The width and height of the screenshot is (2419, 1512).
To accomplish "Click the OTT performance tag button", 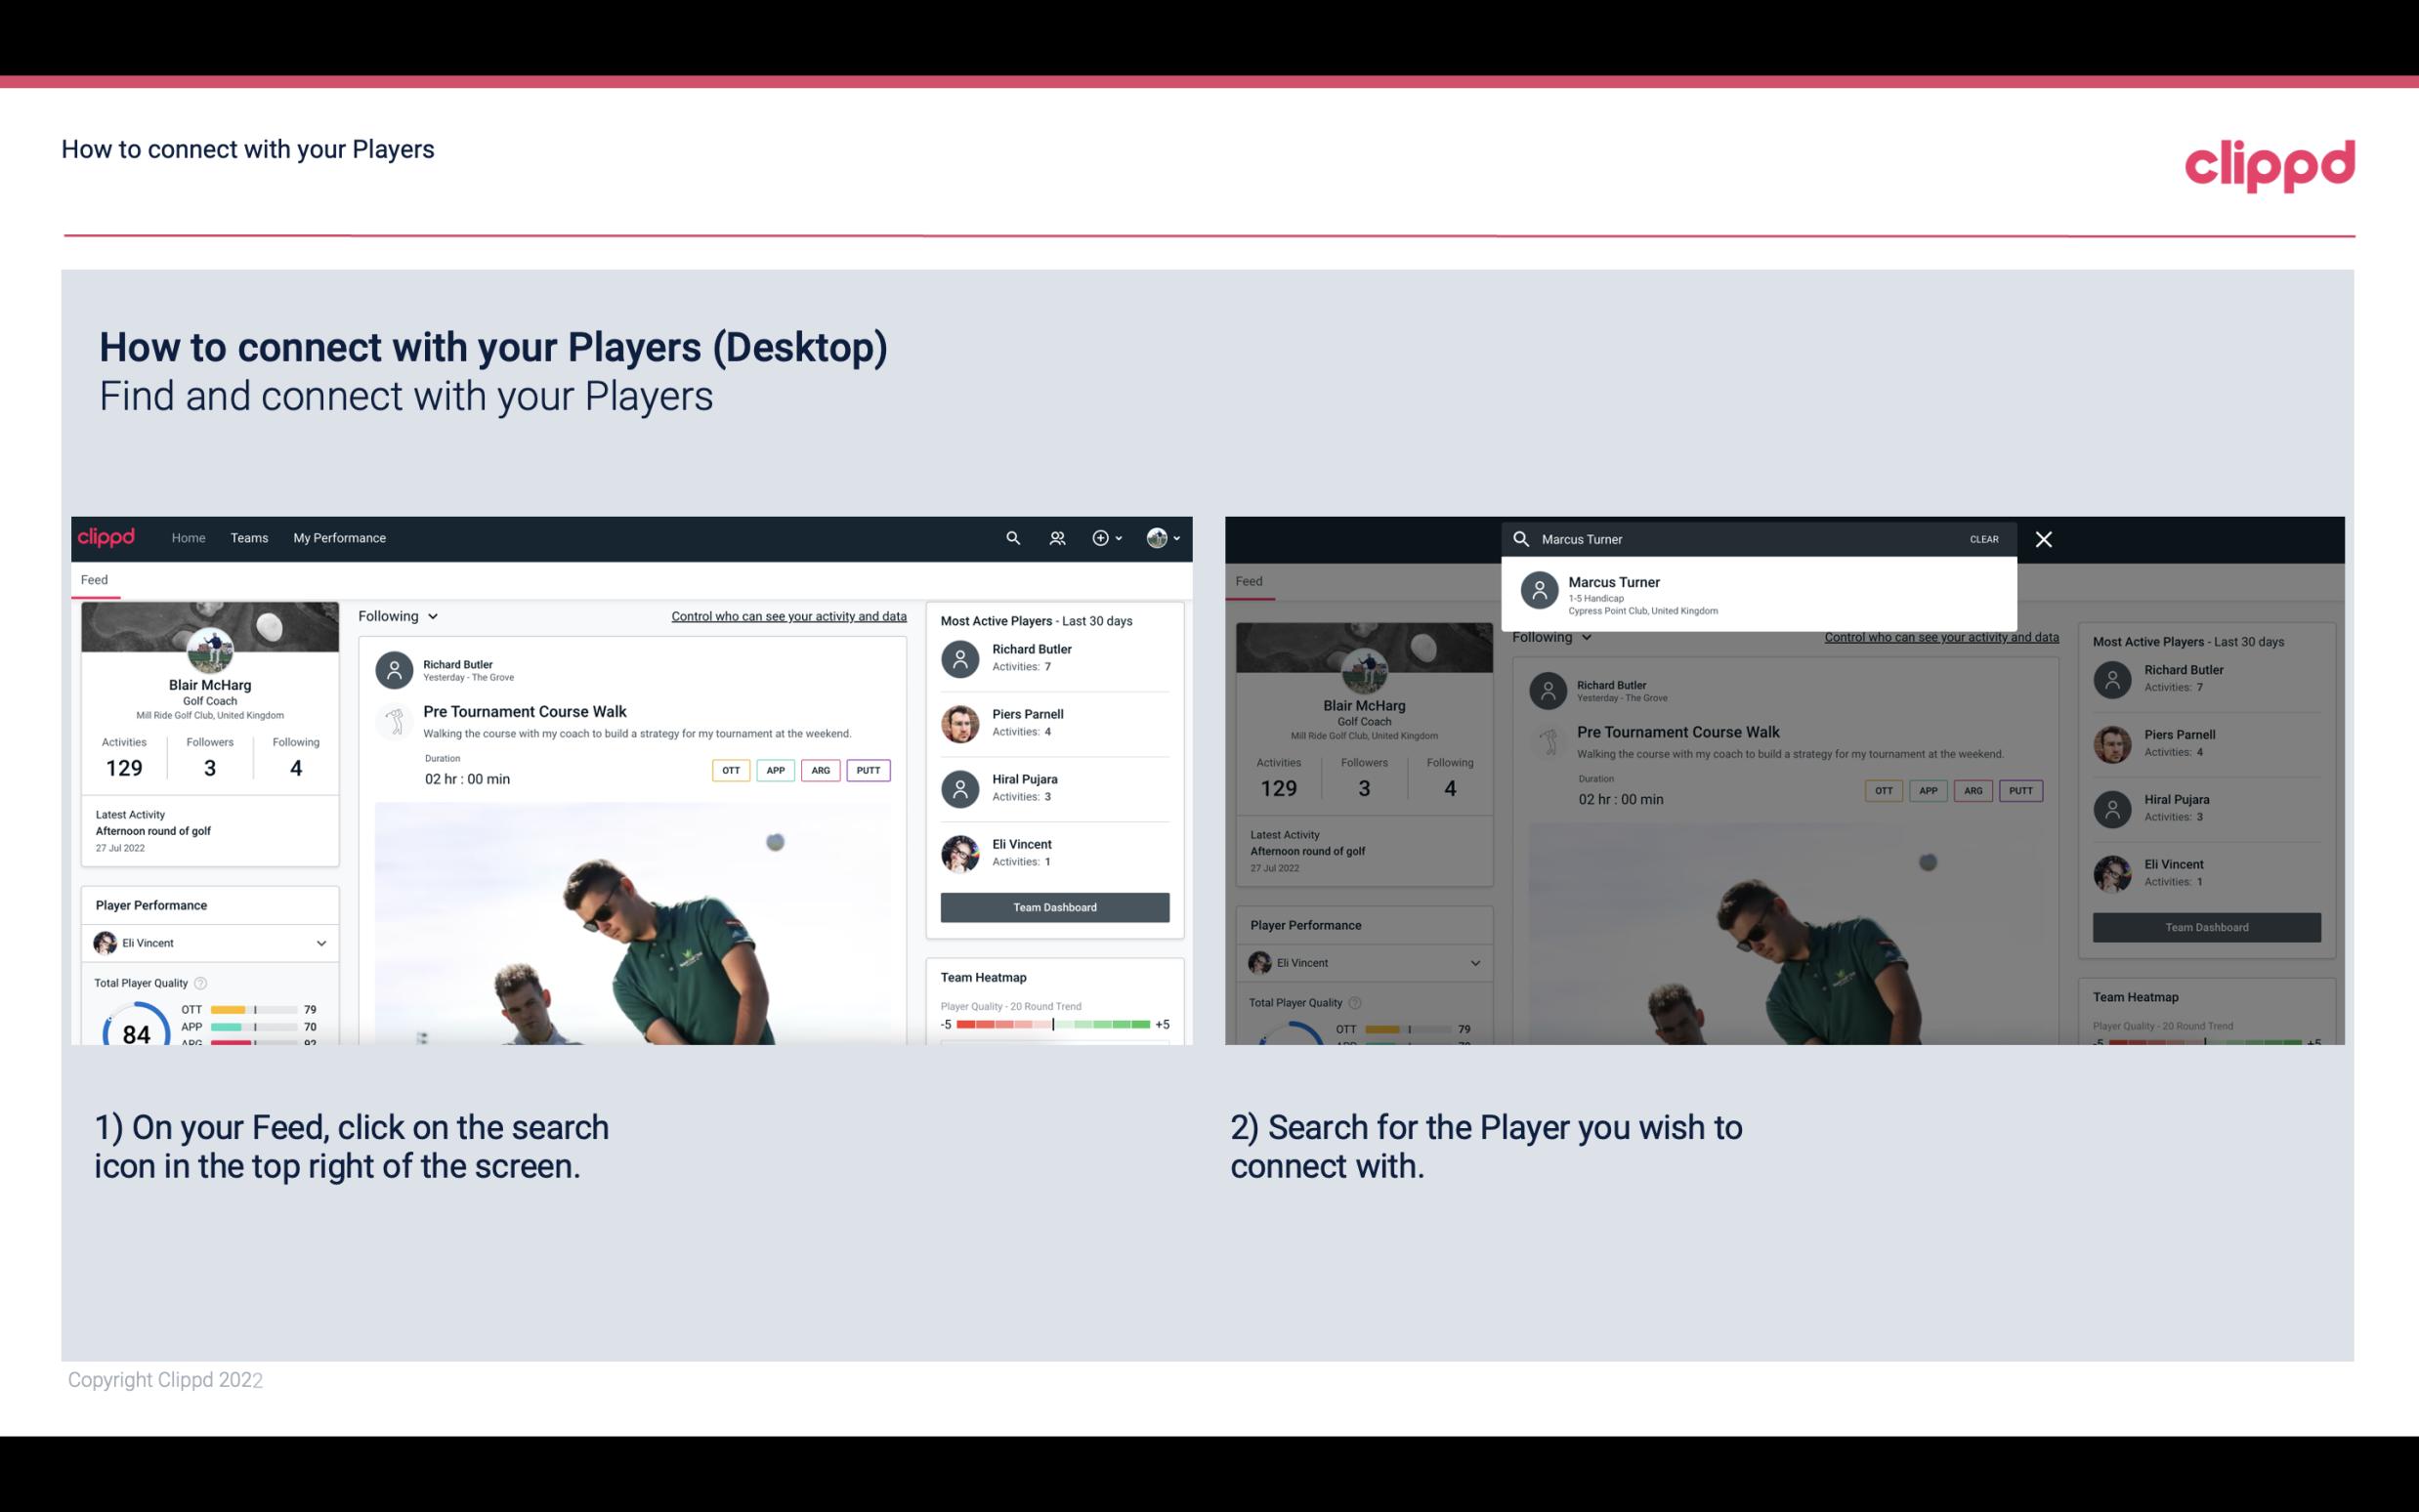I will pos(728,770).
